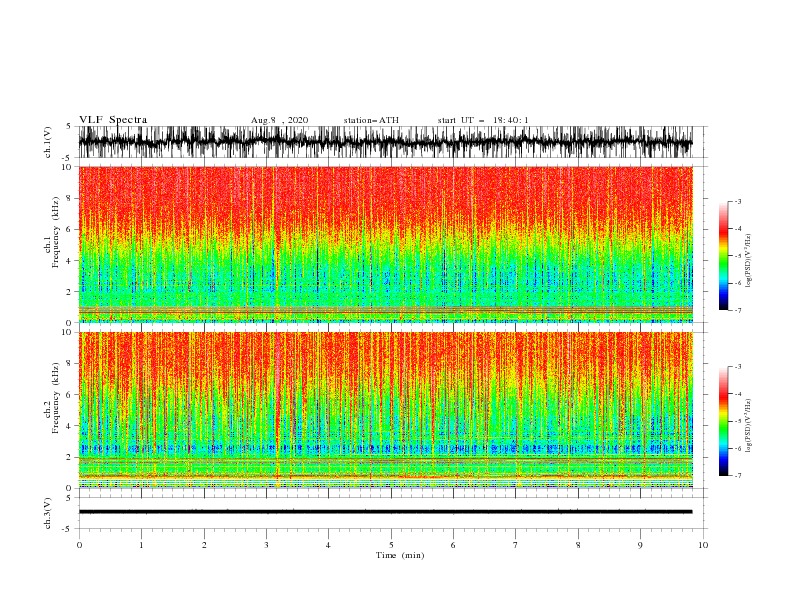Image resolution: width=792 pixels, height=612 pixels.
Task: Click the ch.2 colorbar "-3" tick value
Action: tap(738, 367)
